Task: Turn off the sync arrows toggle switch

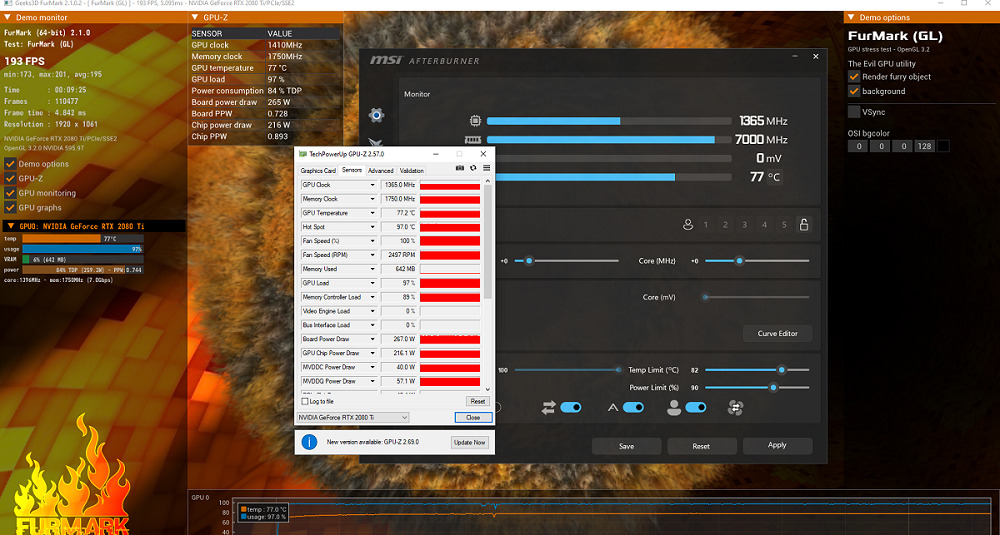Action: [571, 407]
